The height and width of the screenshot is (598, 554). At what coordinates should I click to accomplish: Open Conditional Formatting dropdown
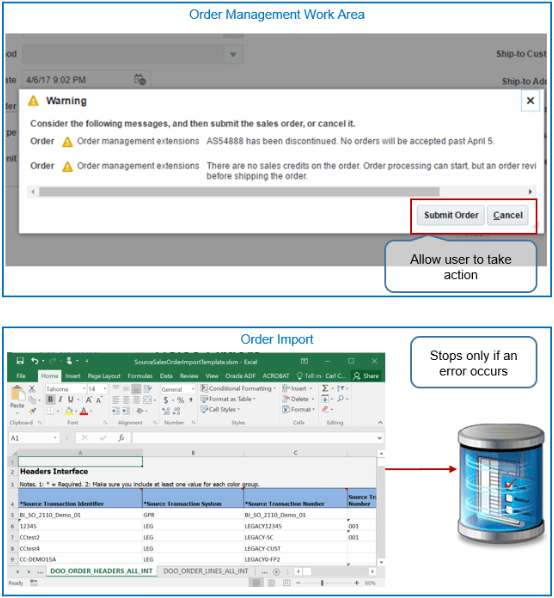point(238,388)
